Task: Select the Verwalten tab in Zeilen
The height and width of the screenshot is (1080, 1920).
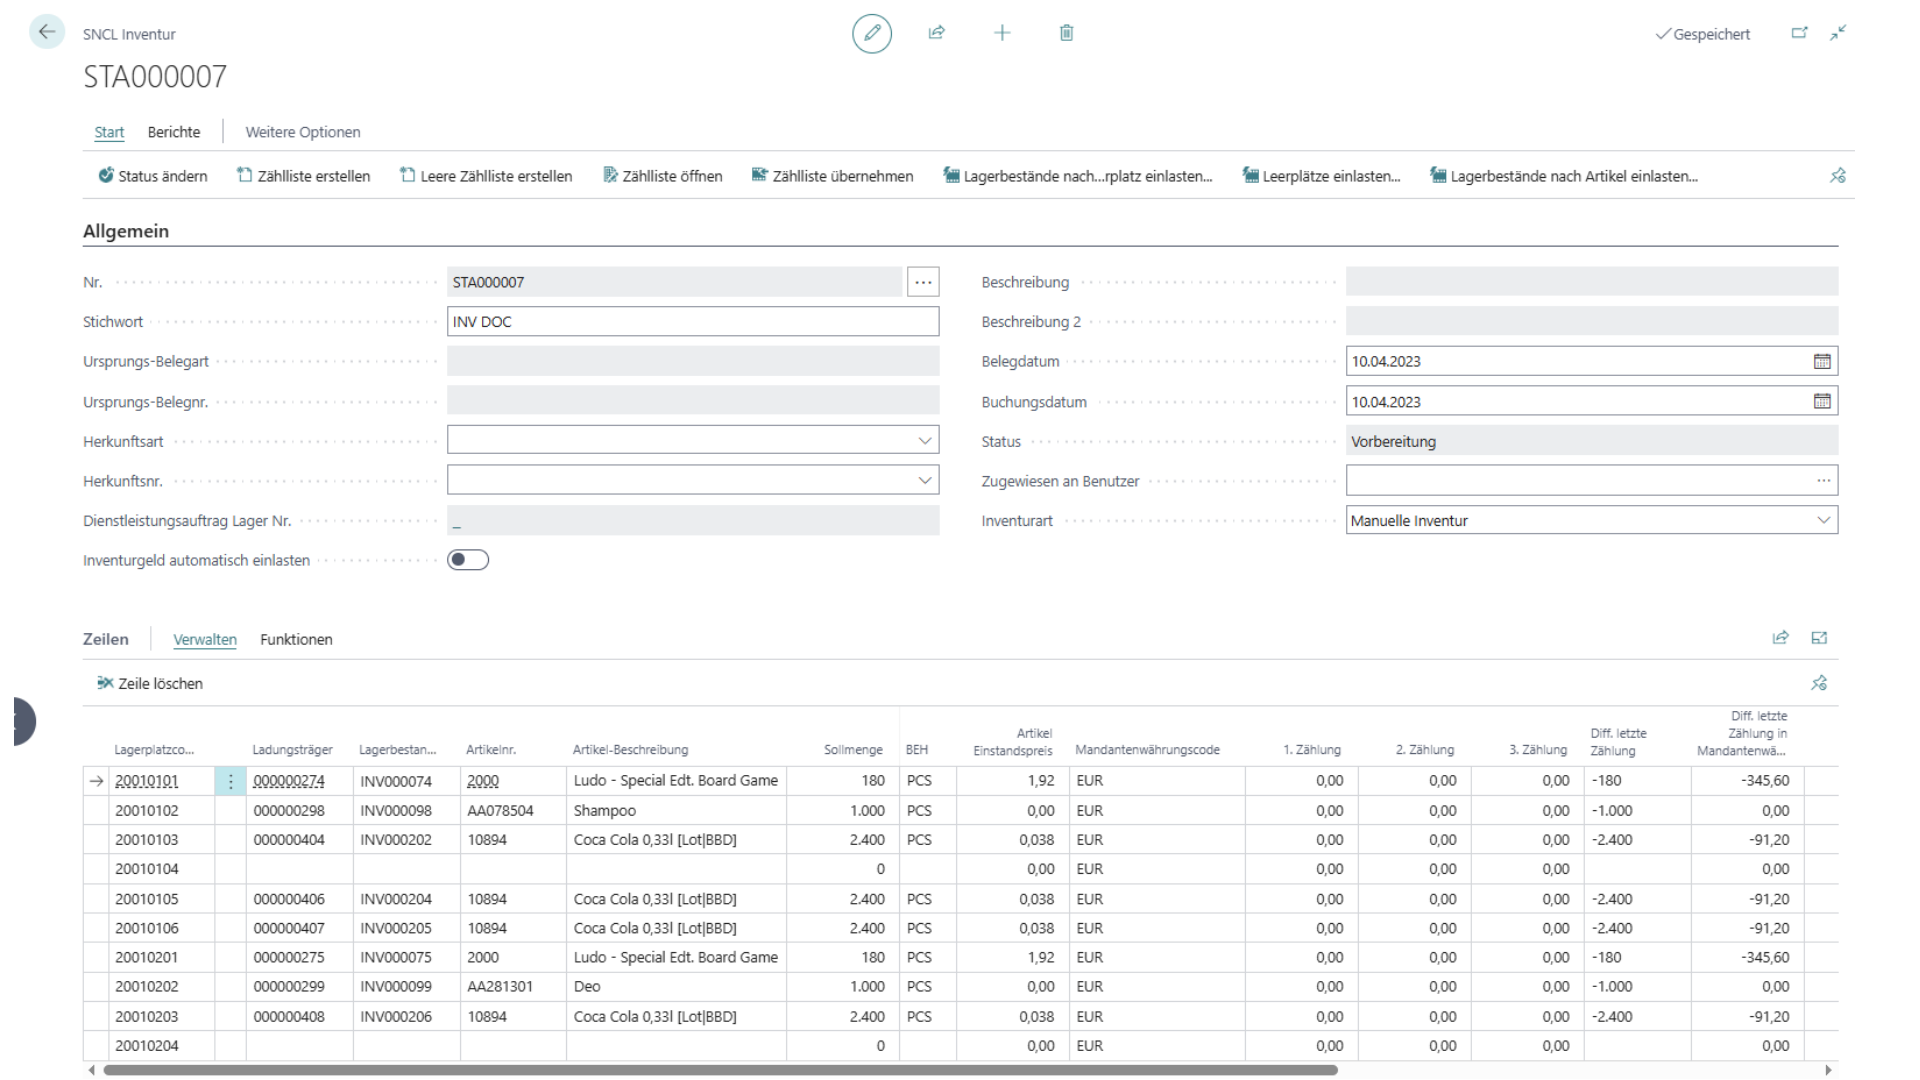Action: tap(205, 639)
